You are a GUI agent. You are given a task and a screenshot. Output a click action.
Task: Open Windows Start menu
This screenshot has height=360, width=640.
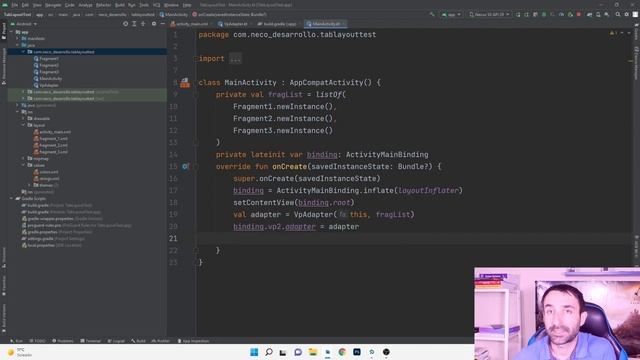[254, 352]
